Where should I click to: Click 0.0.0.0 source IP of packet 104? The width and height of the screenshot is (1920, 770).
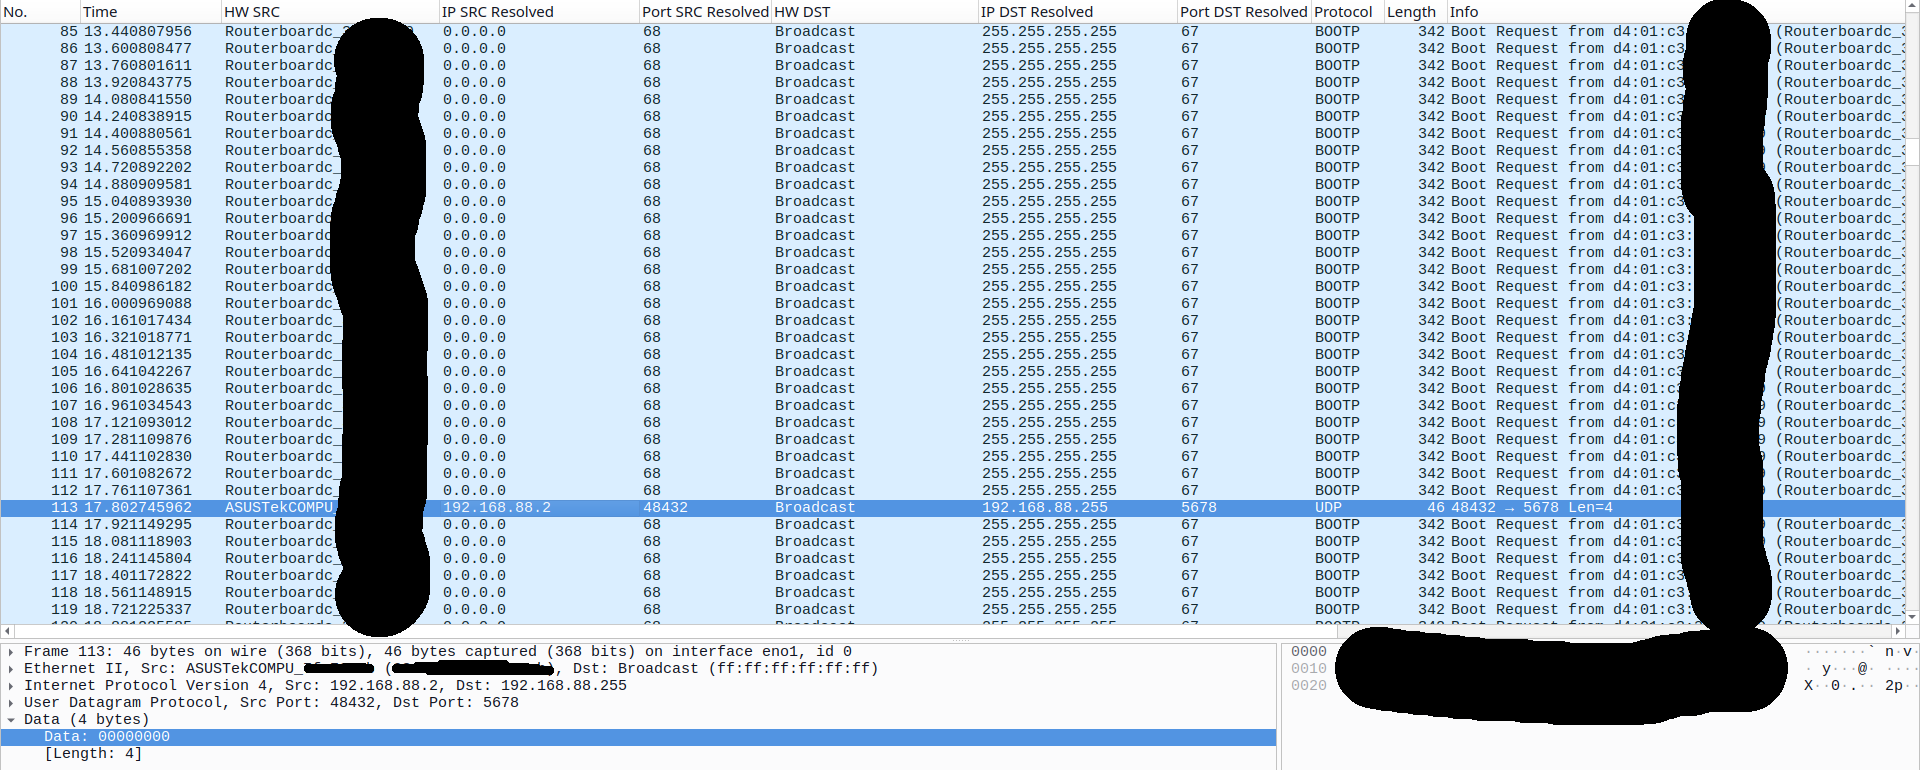click(x=474, y=355)
